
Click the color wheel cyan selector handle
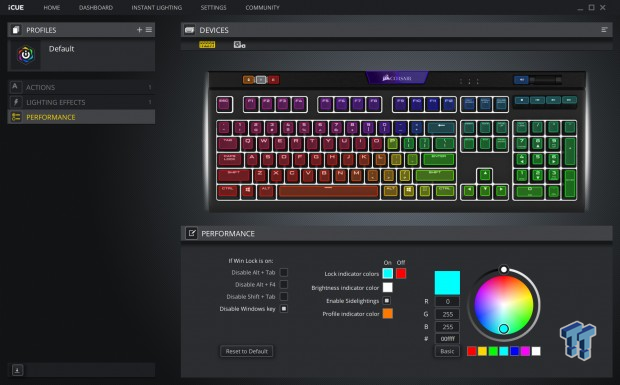(503, 328)
